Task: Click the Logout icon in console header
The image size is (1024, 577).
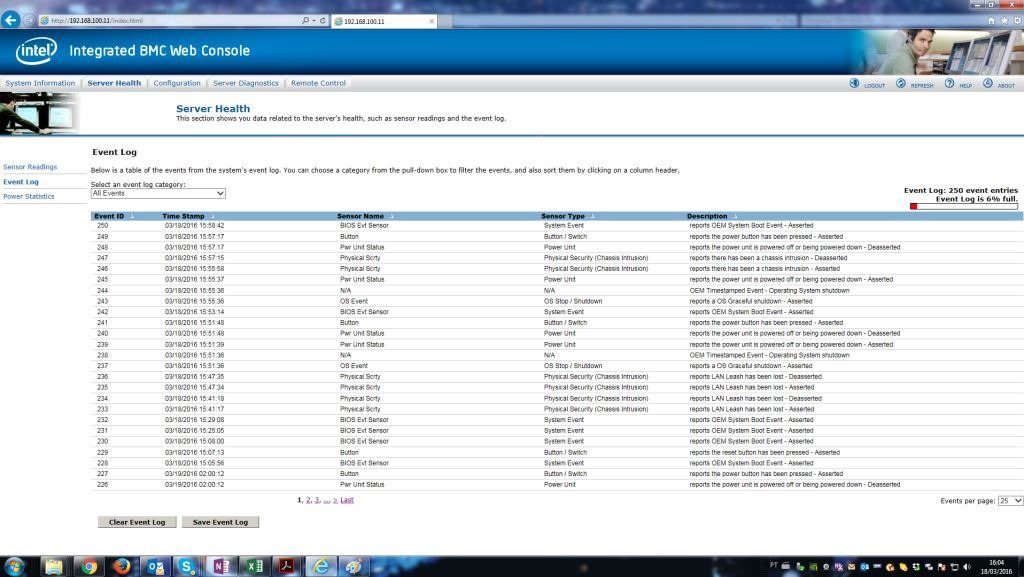Action: pyautogui.click(x=855, y=84)
